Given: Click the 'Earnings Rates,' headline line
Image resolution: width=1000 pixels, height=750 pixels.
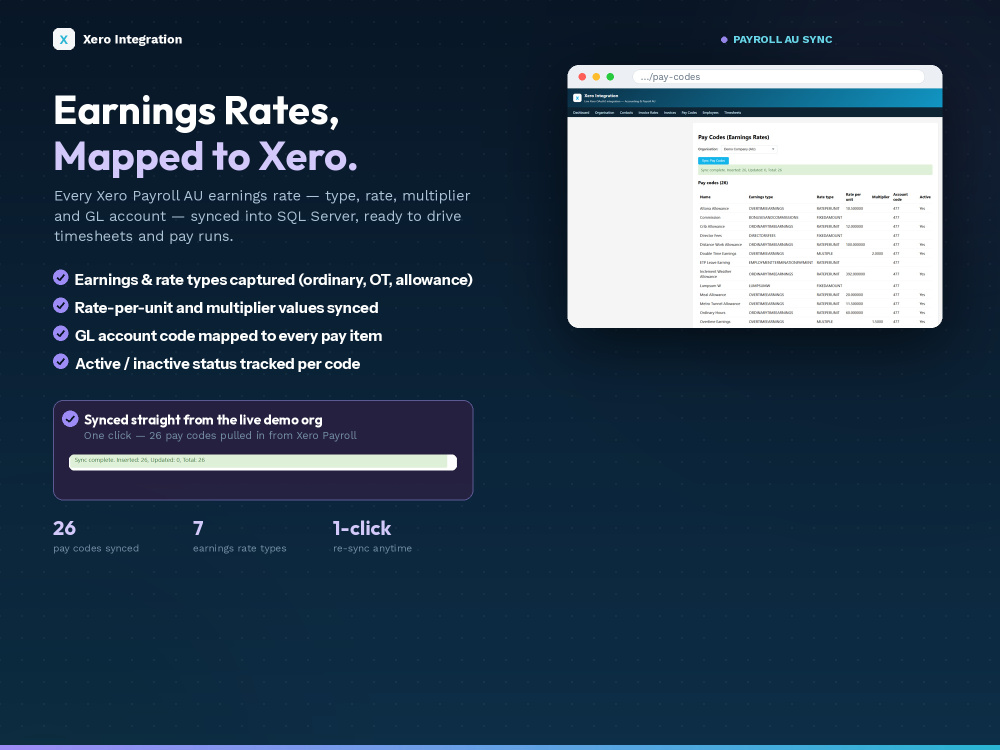Looking at the screenshot, I should coord(196,111).
